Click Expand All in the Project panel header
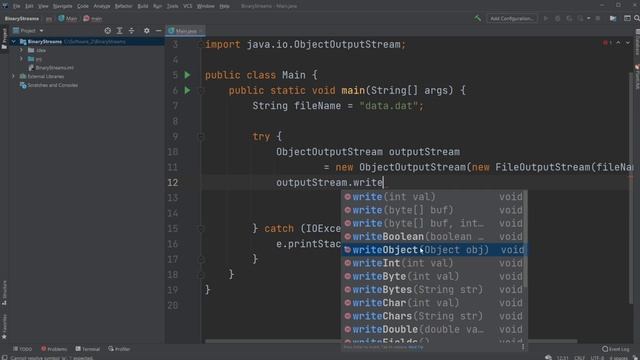This screenshot has width=640, height=360. 120,31
